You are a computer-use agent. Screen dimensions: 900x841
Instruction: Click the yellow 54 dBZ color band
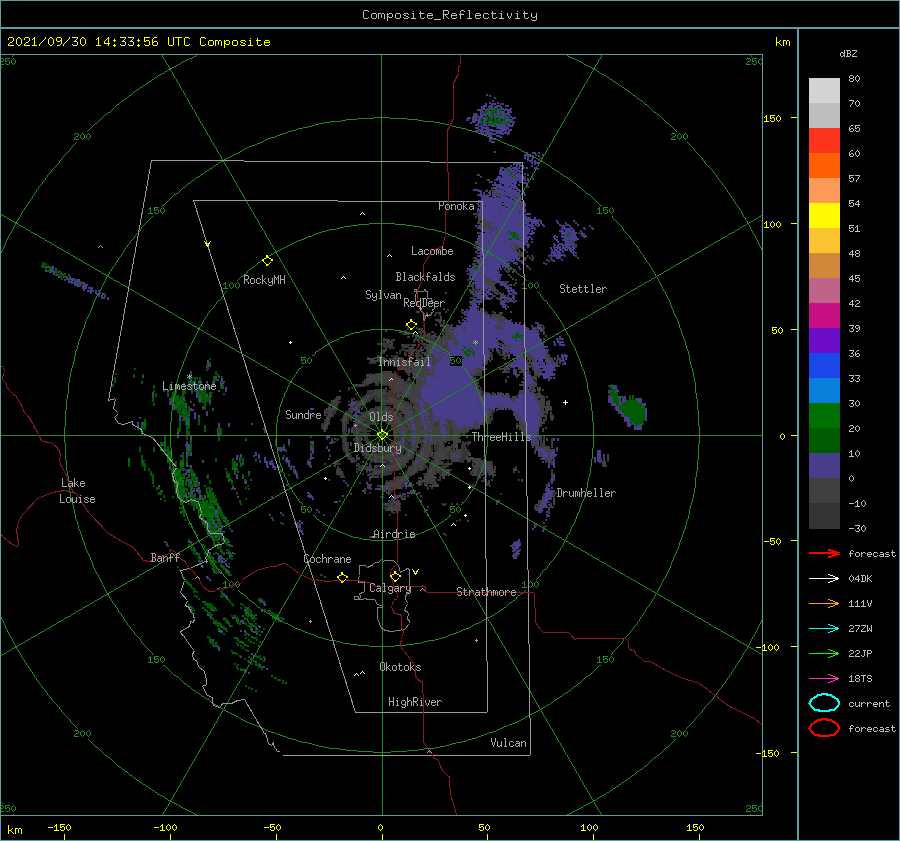824,216
